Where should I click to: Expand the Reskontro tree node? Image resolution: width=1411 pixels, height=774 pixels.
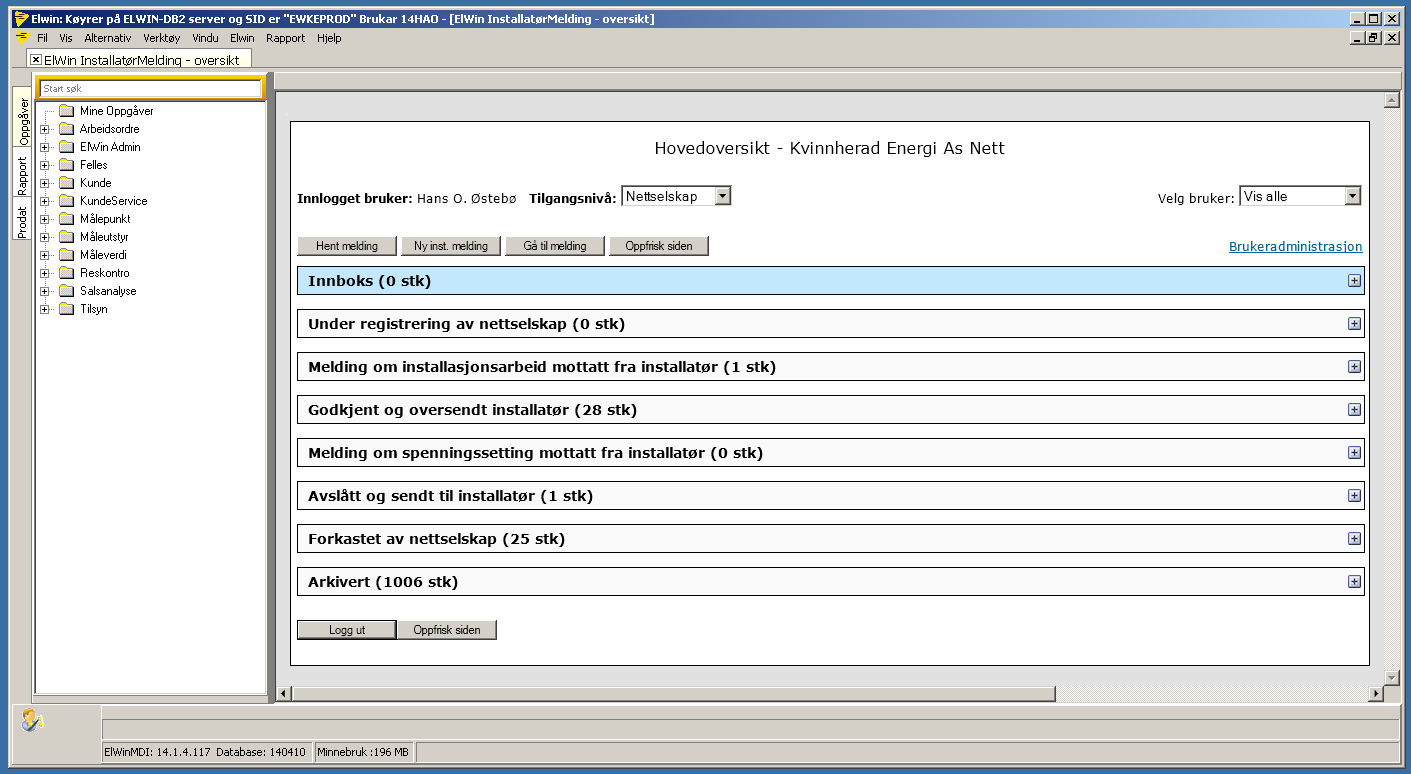pos(45,273)
